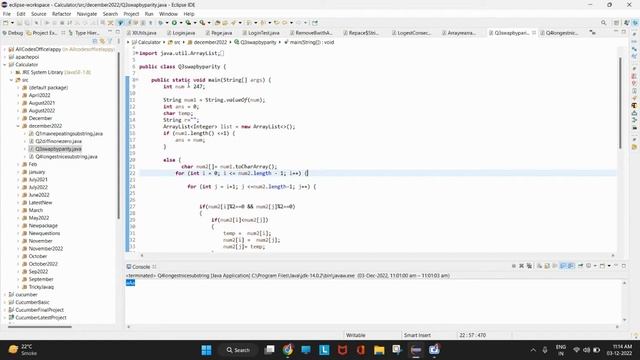Switch to the Debug view tab
The image size is (640, 360).
pyautogui.click(x=13, y=33)
